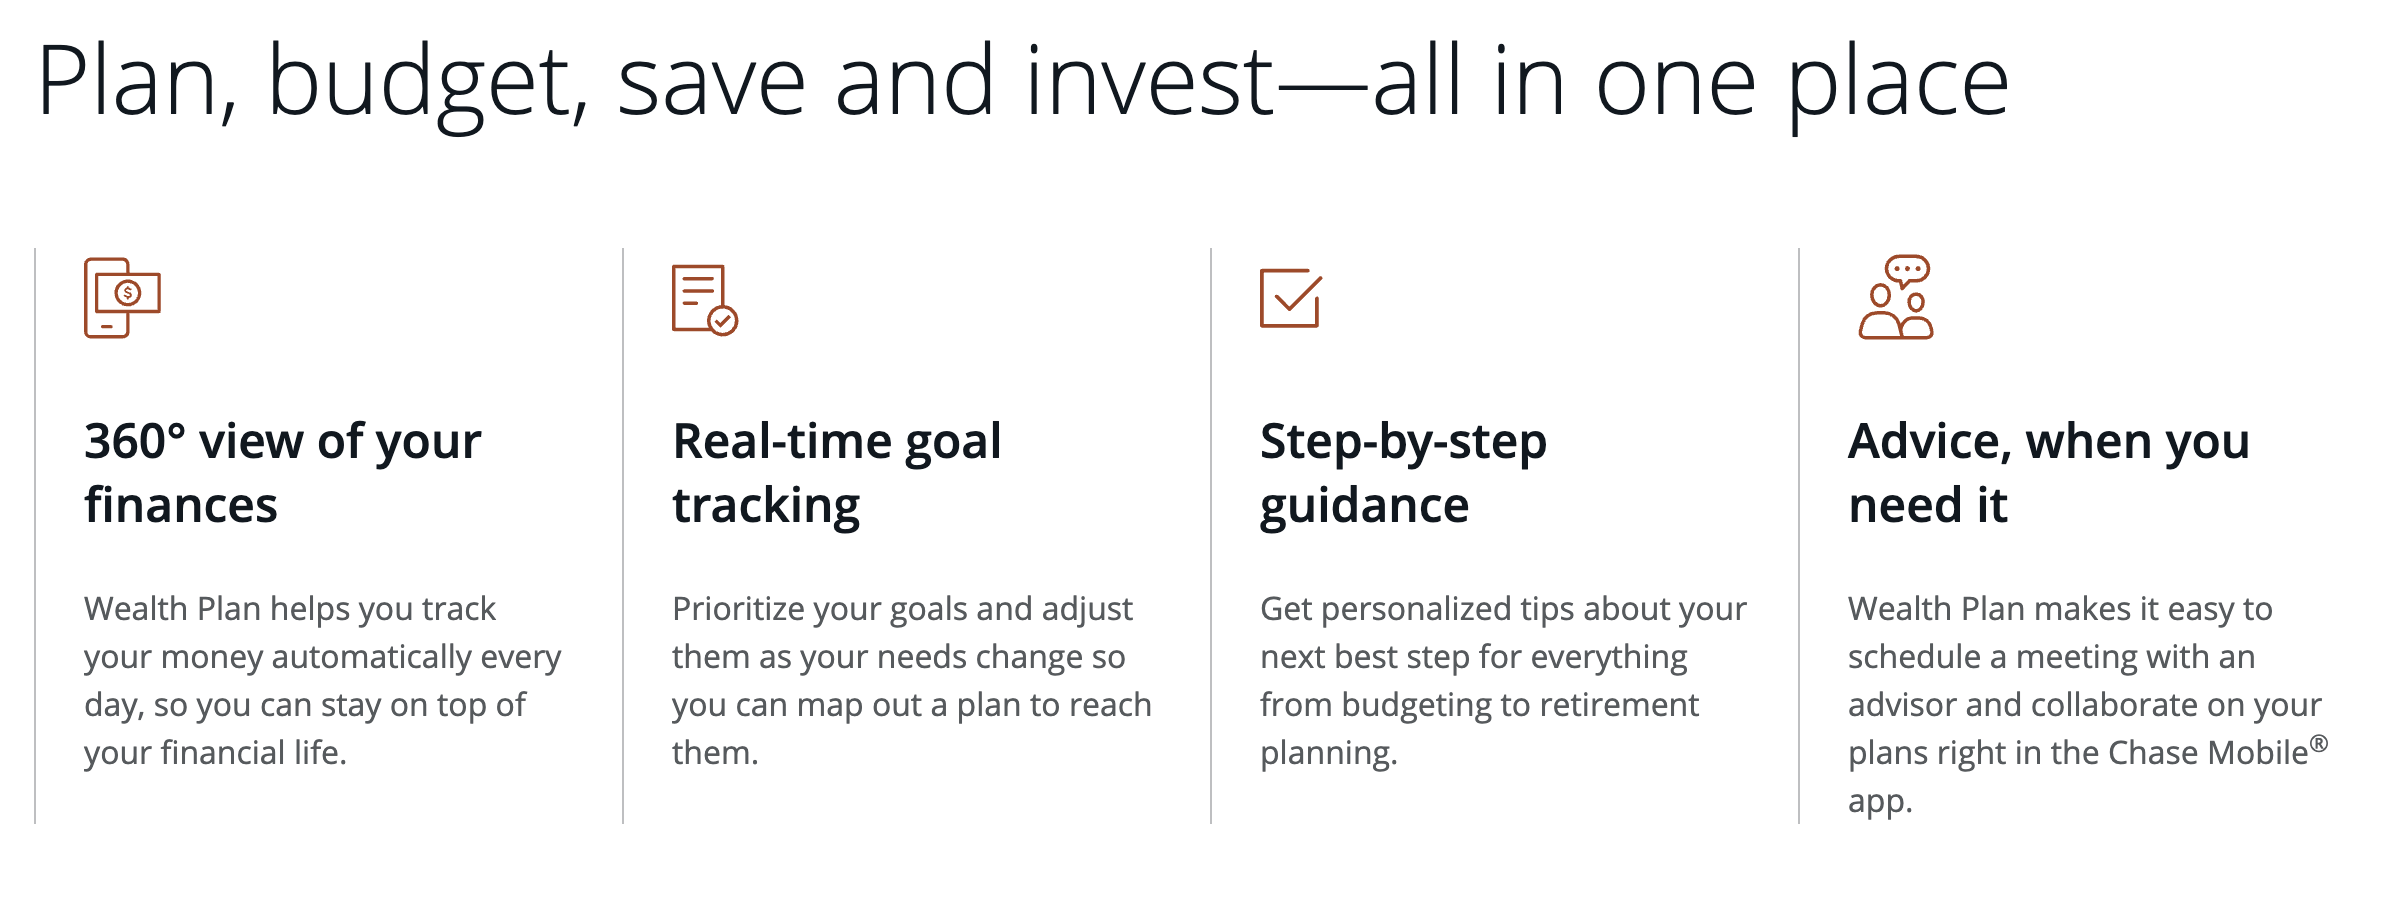Click the dollar coin symbol inside the phone icon

[128, 293]
